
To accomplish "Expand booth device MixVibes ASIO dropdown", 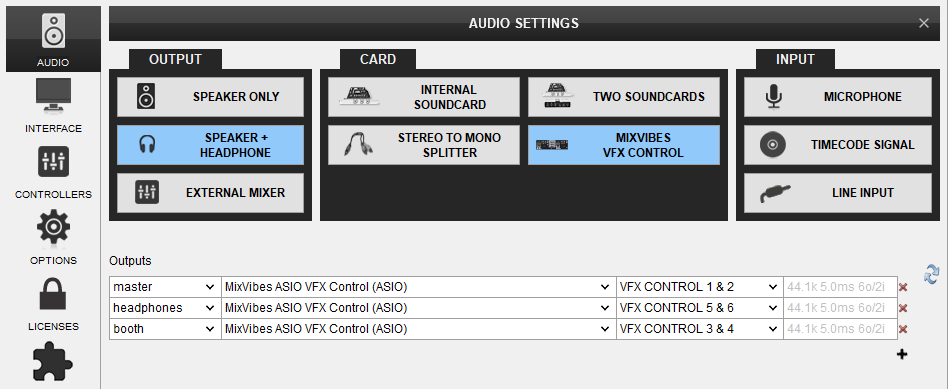I will tap(418, 329).
